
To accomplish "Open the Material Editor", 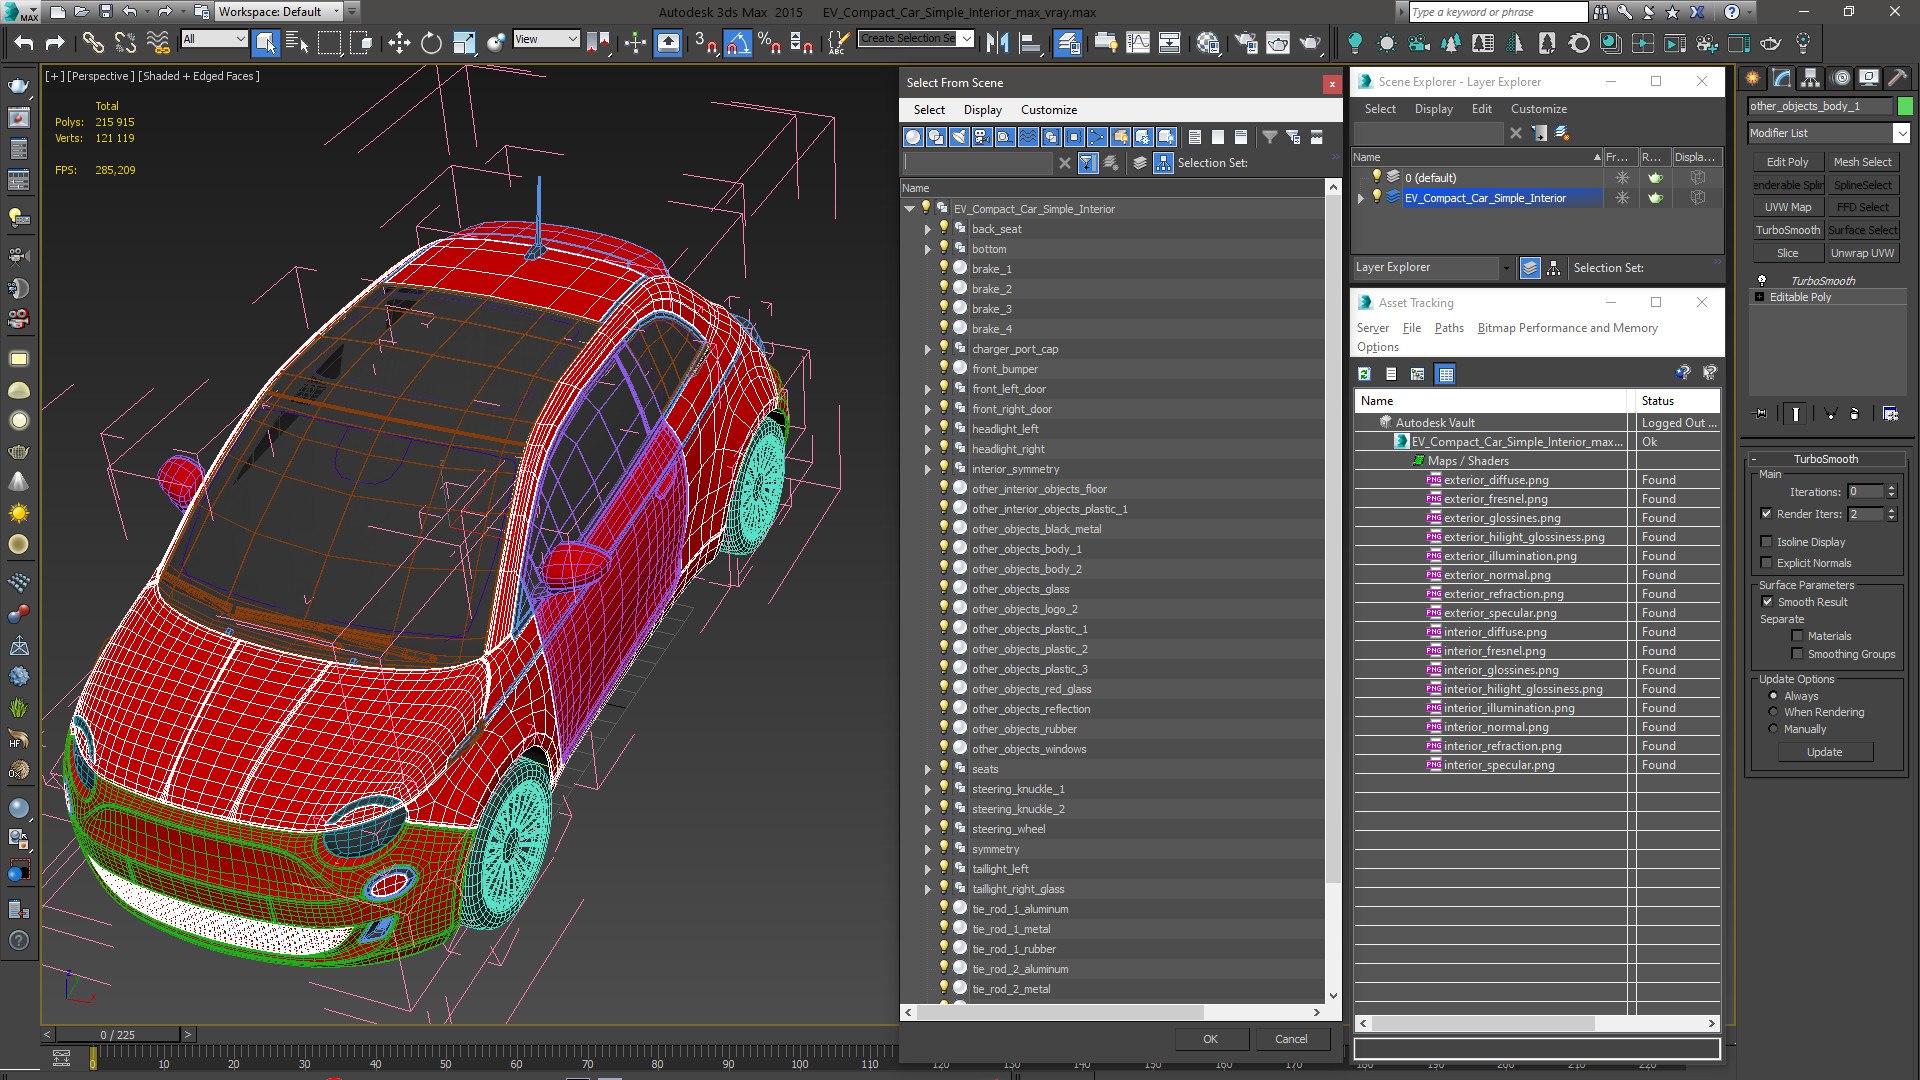I will (x=1208, y=42).
